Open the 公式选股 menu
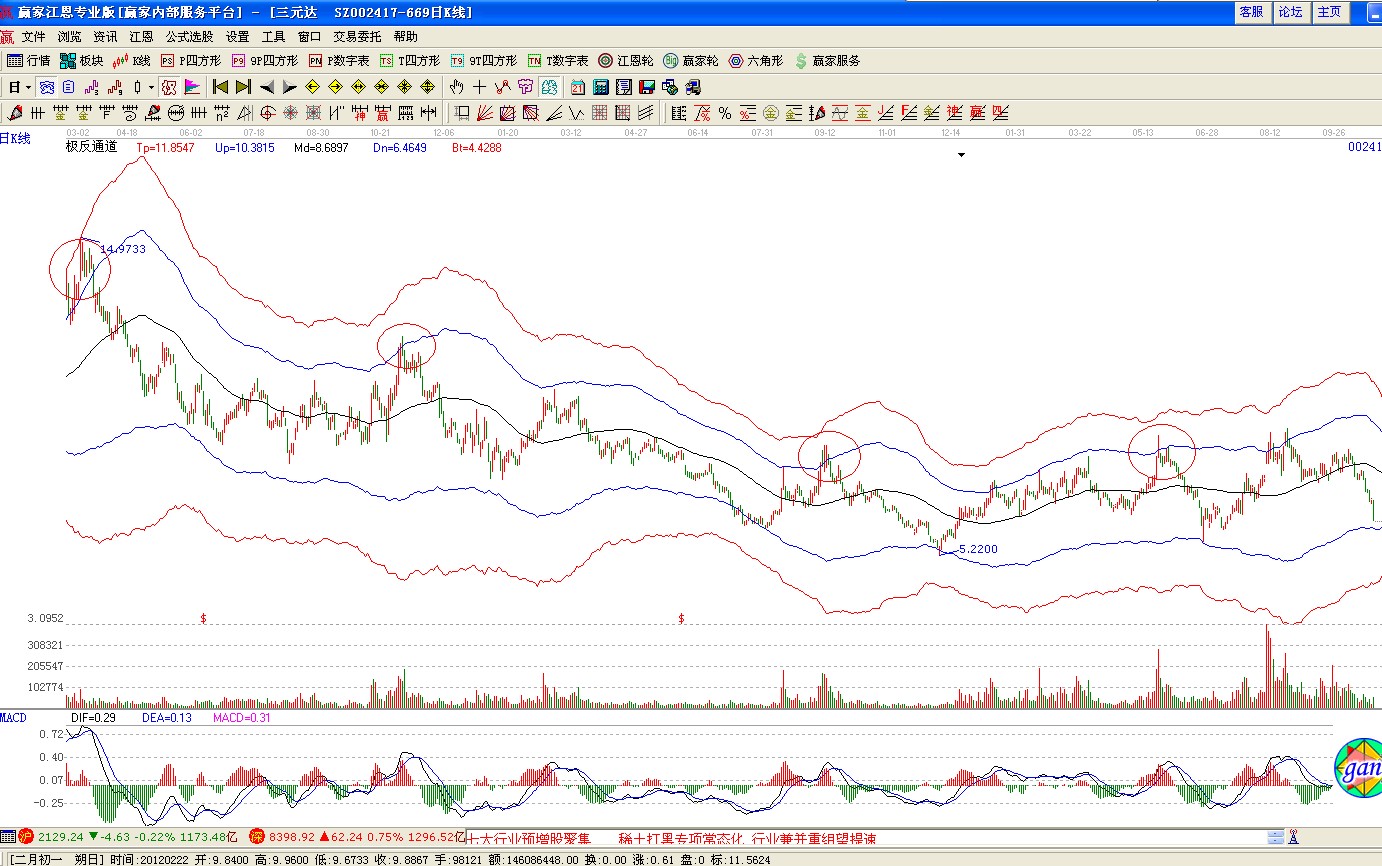This screenshot has height=866, width=1382. click(189, 37)
